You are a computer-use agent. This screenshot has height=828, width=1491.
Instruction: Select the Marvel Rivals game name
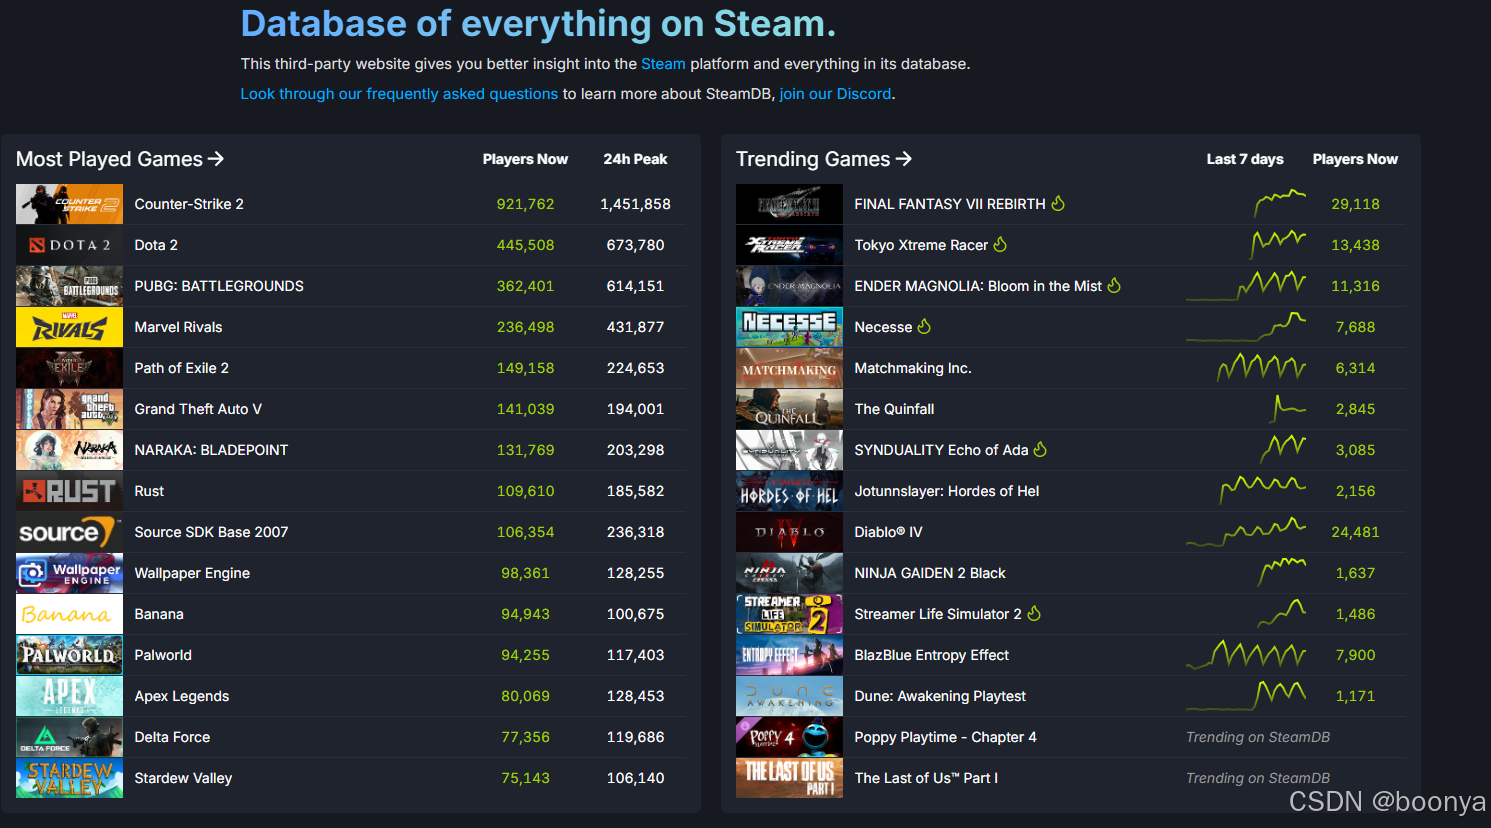[178, 327]
